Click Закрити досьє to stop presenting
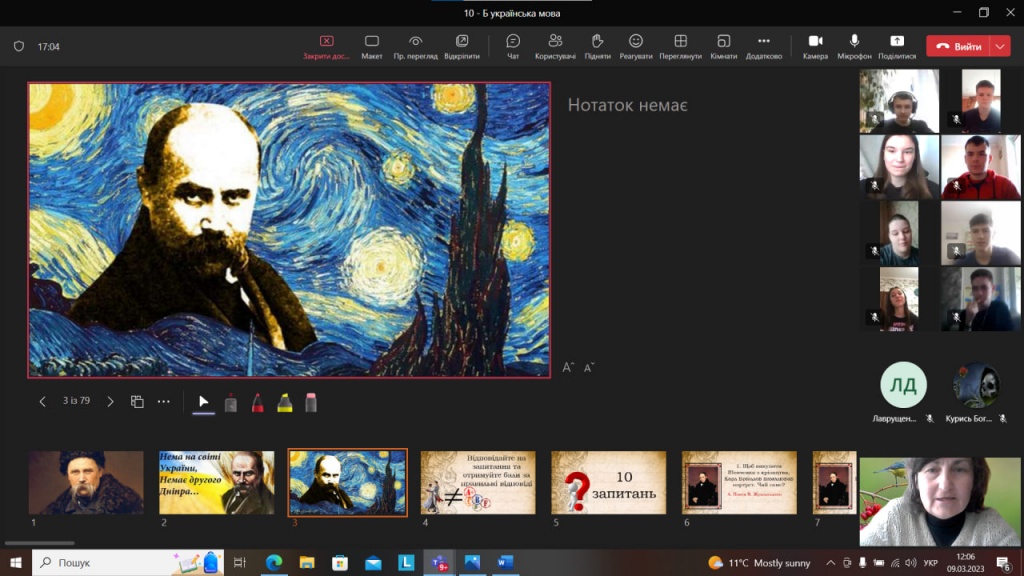 pos(327,46)
